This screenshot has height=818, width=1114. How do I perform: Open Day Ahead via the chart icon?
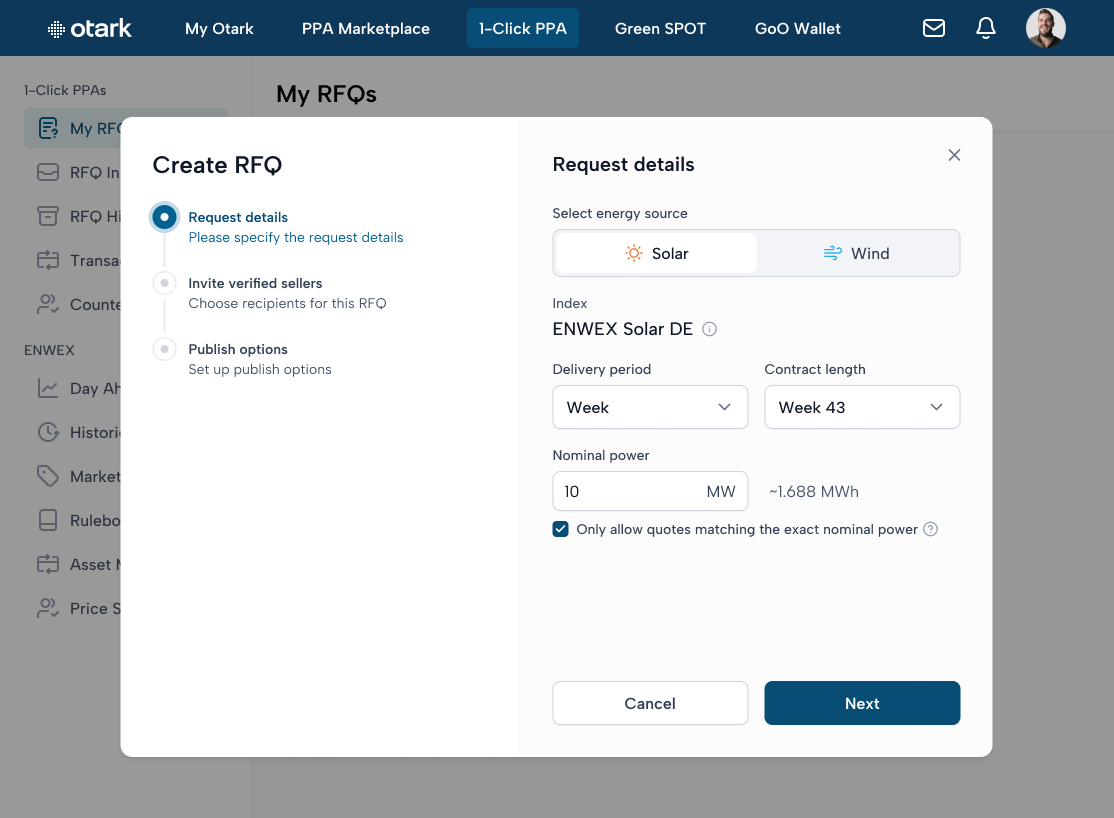47,388
